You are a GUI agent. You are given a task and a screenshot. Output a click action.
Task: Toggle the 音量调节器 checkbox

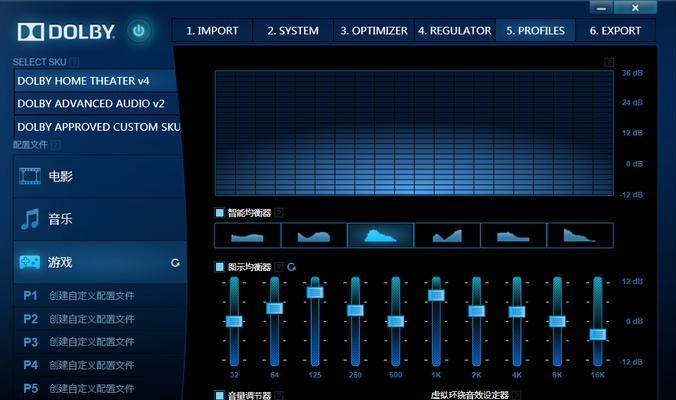click(219, 395)
